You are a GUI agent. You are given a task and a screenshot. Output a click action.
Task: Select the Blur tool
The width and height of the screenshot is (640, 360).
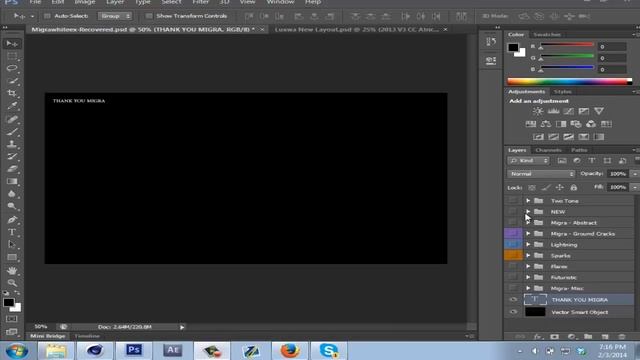(x=12, y=194)
